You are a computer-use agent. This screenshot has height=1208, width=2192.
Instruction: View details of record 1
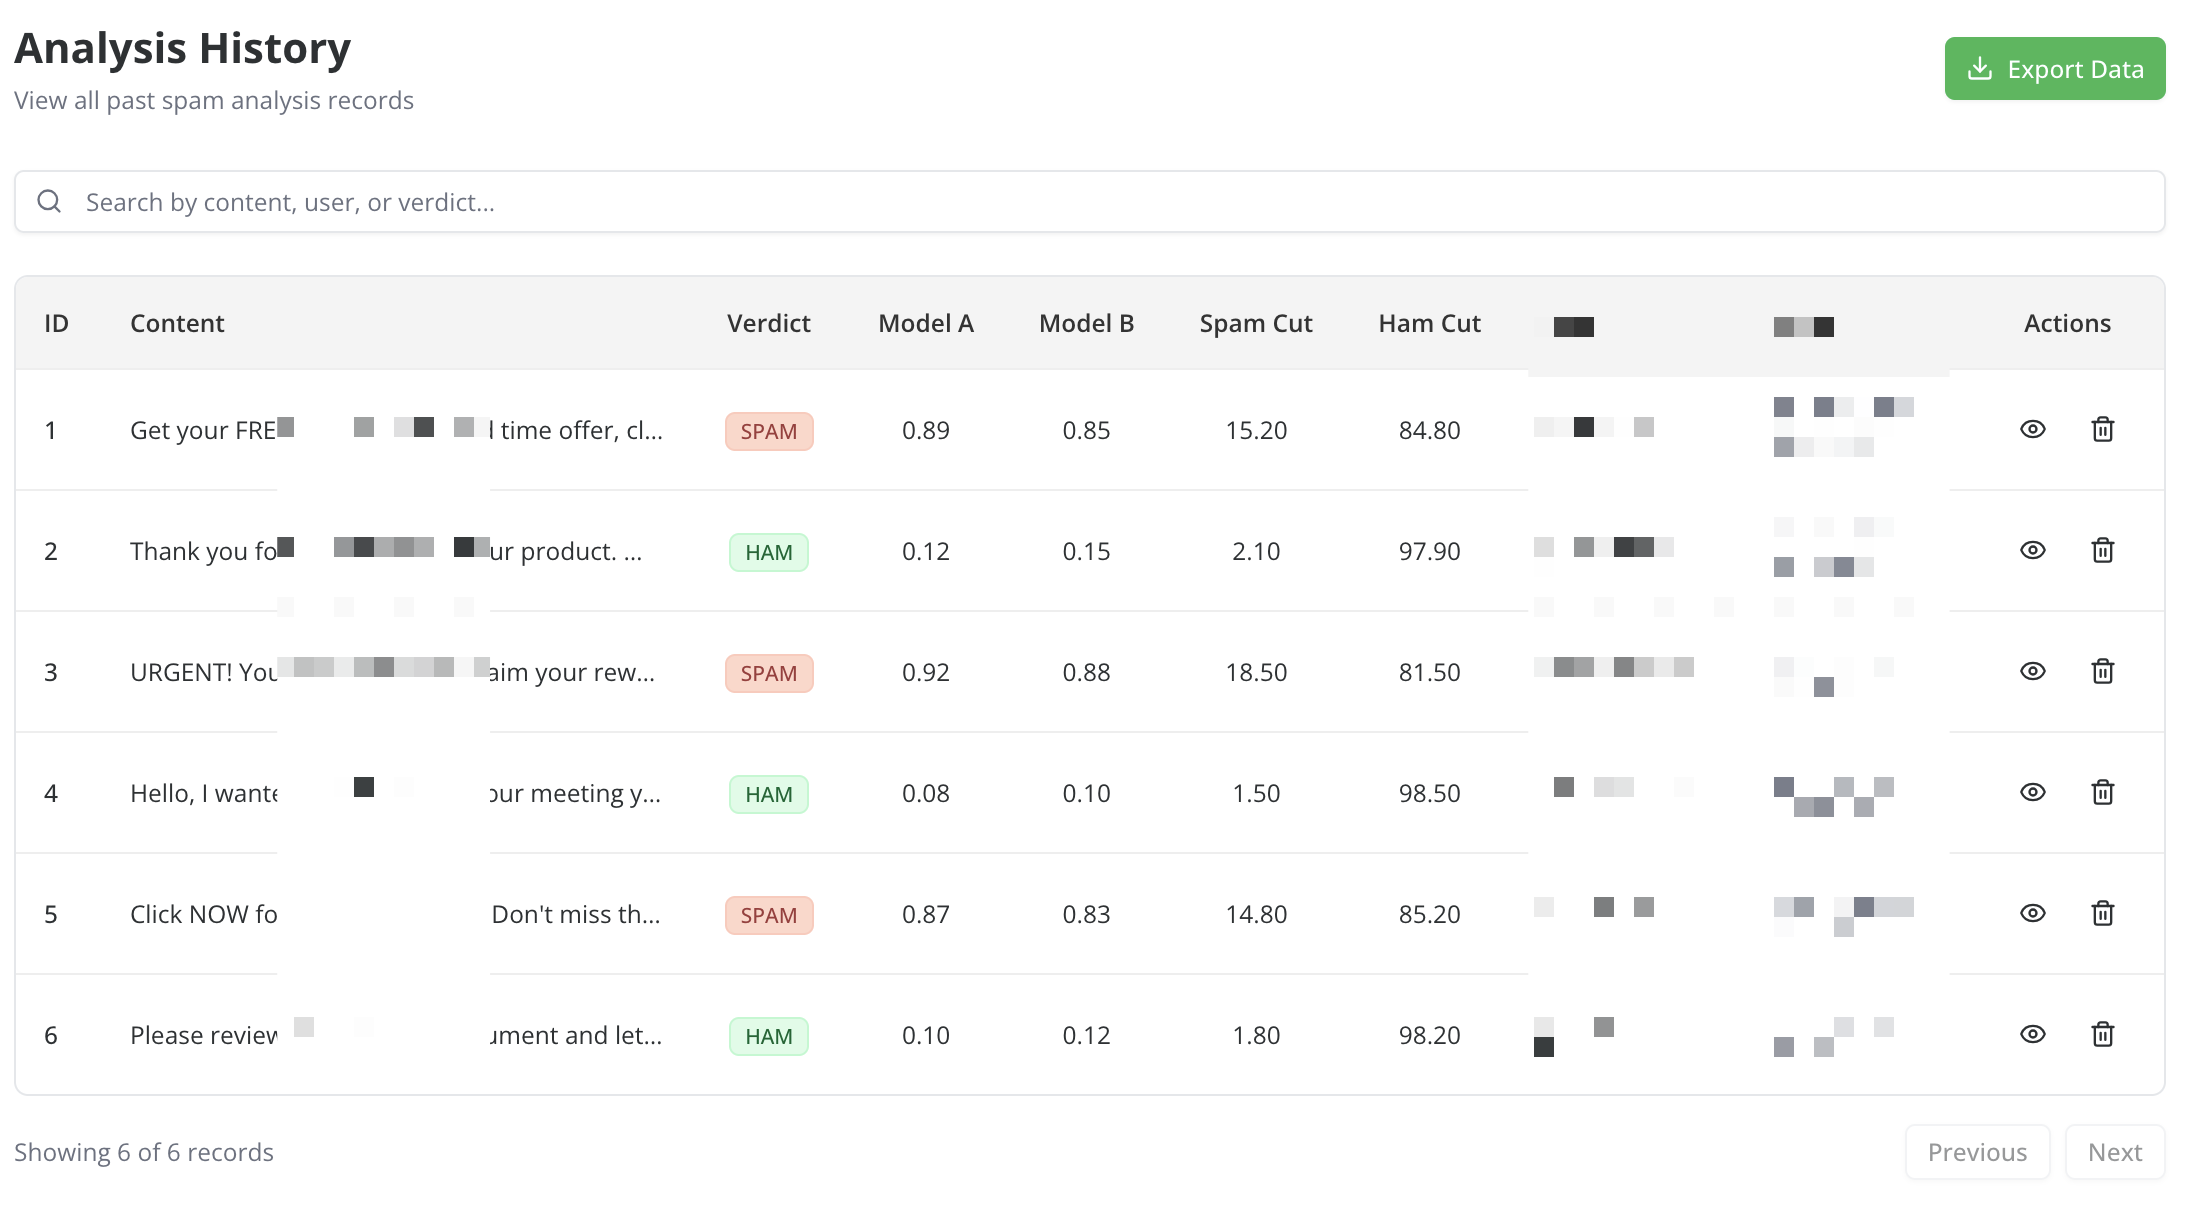[x=2032, y=430]
